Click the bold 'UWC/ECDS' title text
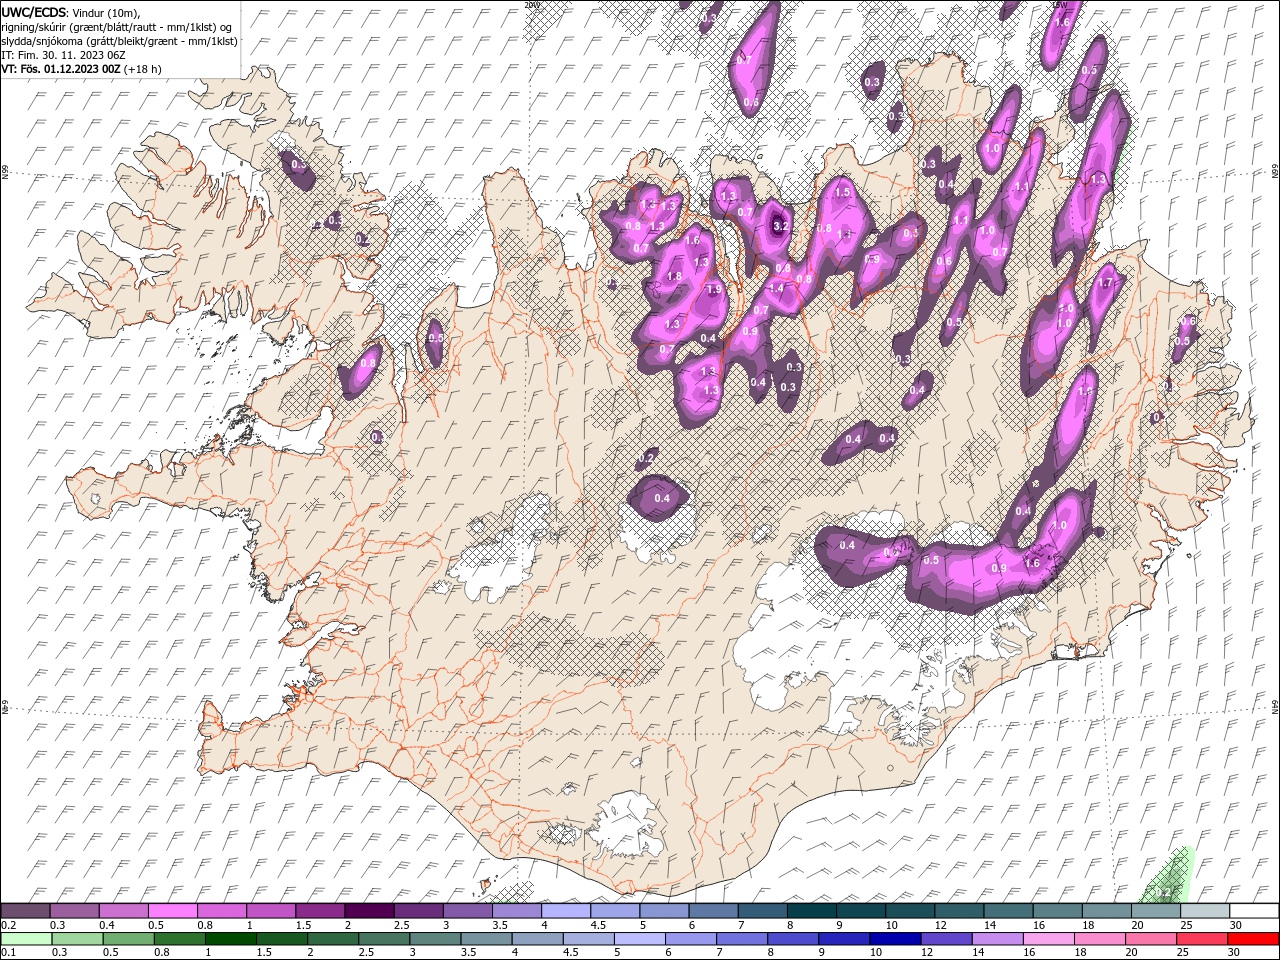1280x960 pixels. [x=34, y=12]
